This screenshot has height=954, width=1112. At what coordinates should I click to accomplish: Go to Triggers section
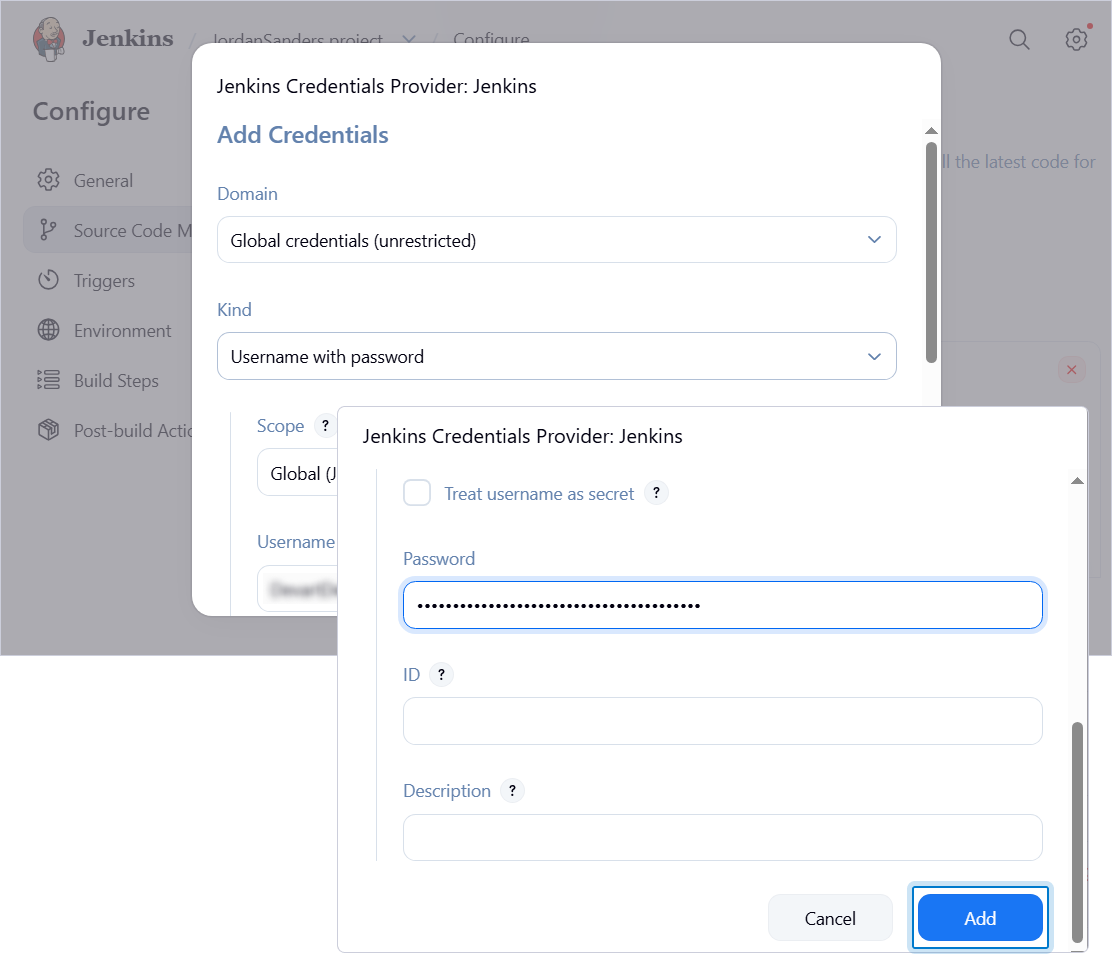point(108,280)
